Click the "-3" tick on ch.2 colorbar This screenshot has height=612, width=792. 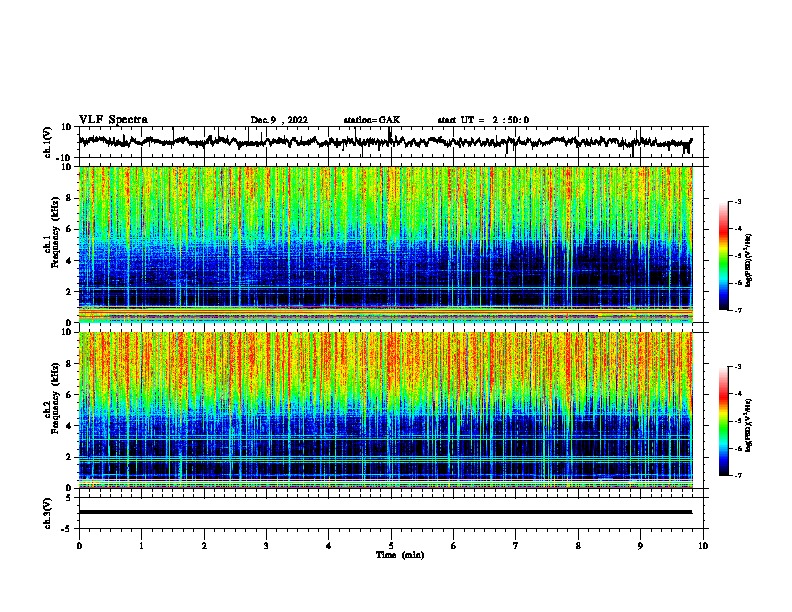(738, 367)
